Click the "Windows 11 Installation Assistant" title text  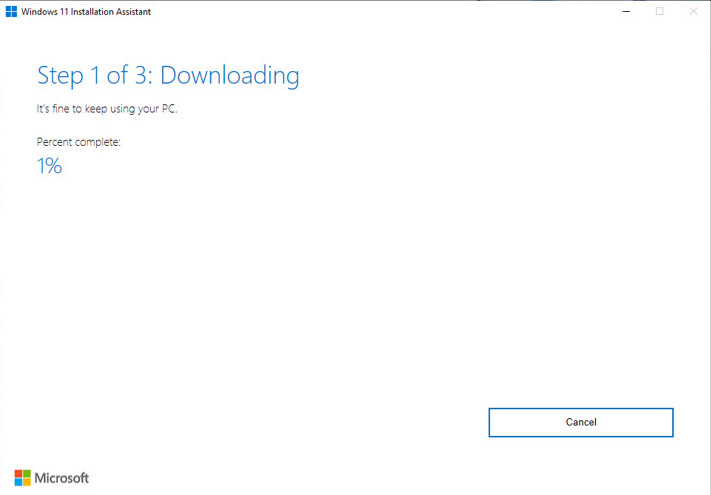tap(86, 11)
